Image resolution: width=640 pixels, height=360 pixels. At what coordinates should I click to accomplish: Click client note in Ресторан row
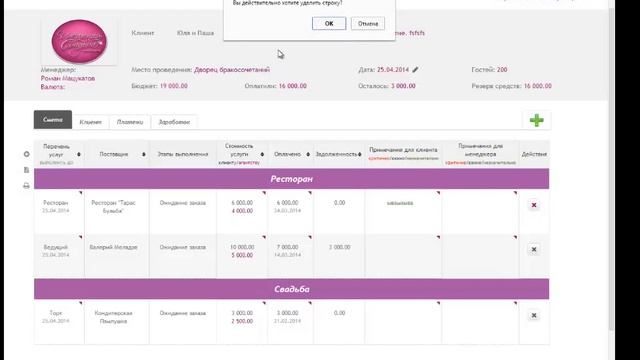400,203
